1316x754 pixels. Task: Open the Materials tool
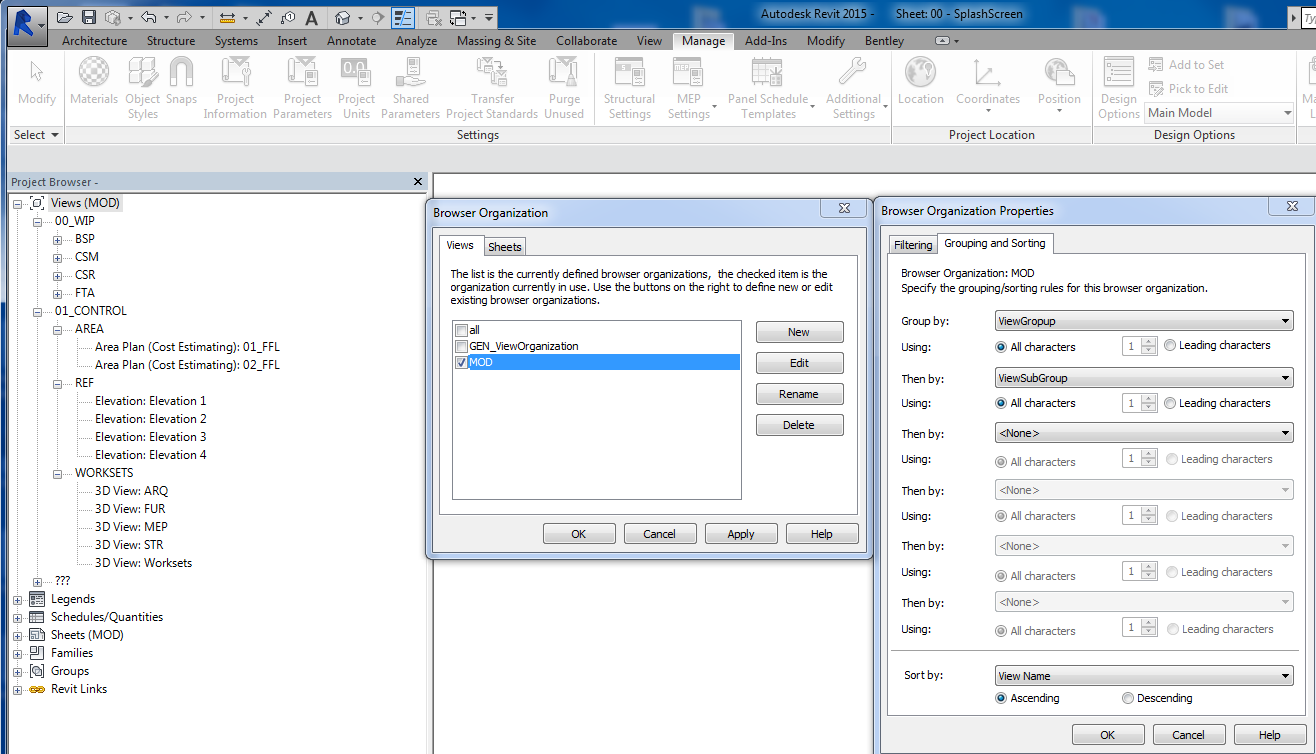94,82
